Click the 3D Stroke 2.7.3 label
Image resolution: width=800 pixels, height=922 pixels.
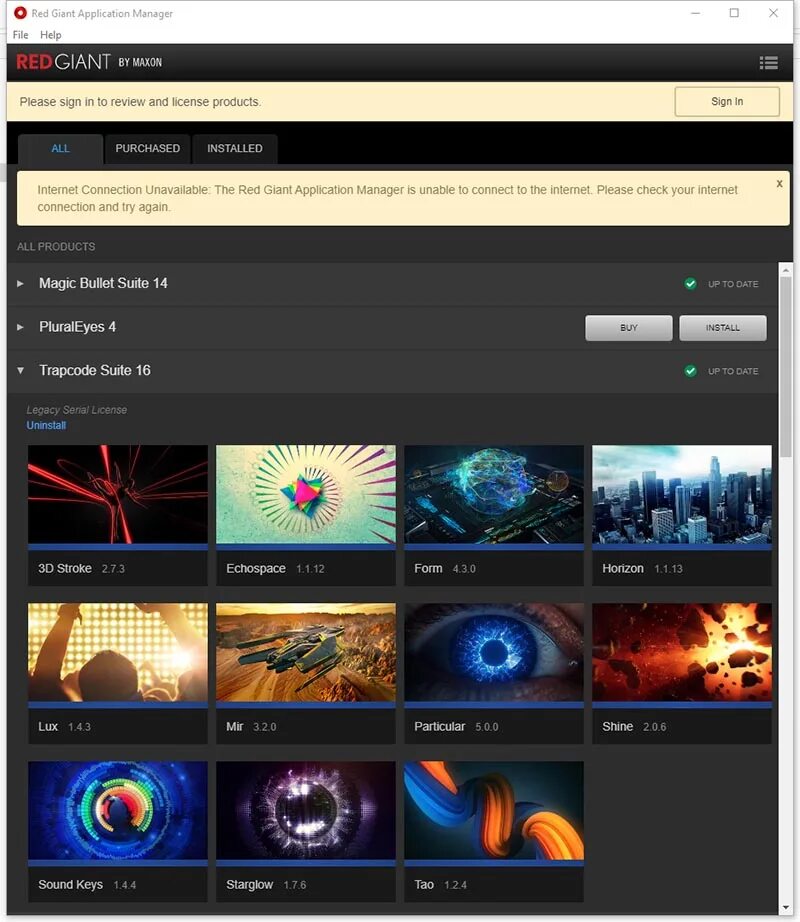81,569
